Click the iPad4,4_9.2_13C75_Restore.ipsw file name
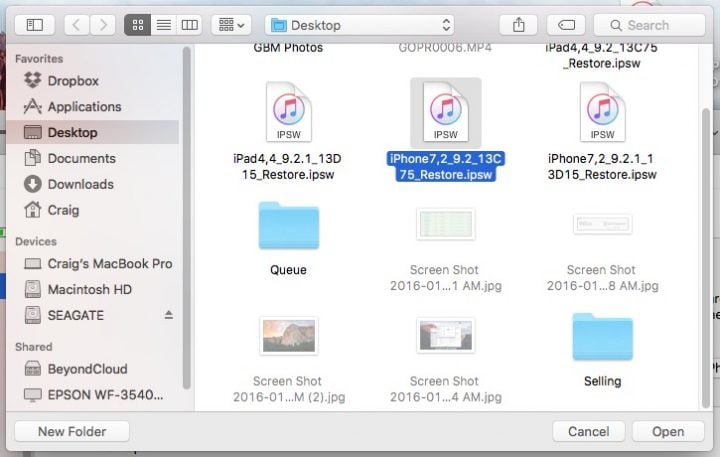 602,55
